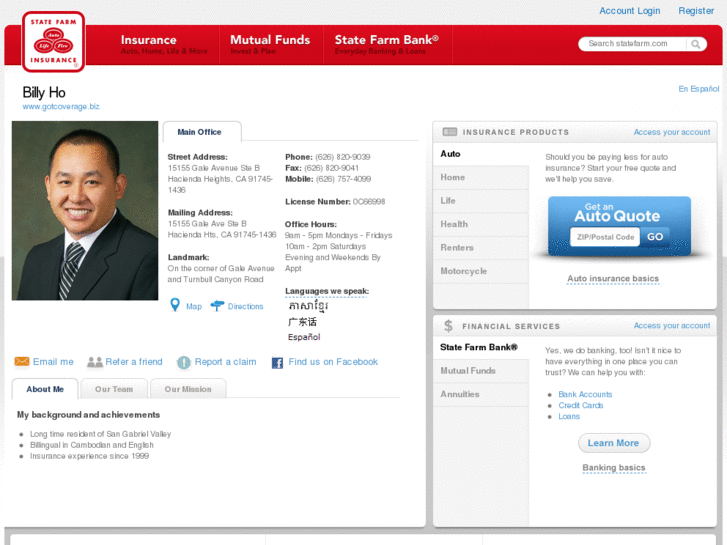Image resolution: width=727 pixels, height=545 pixels.
Task: Click Billy Ho's profile photo
Action: pos(85,211)
